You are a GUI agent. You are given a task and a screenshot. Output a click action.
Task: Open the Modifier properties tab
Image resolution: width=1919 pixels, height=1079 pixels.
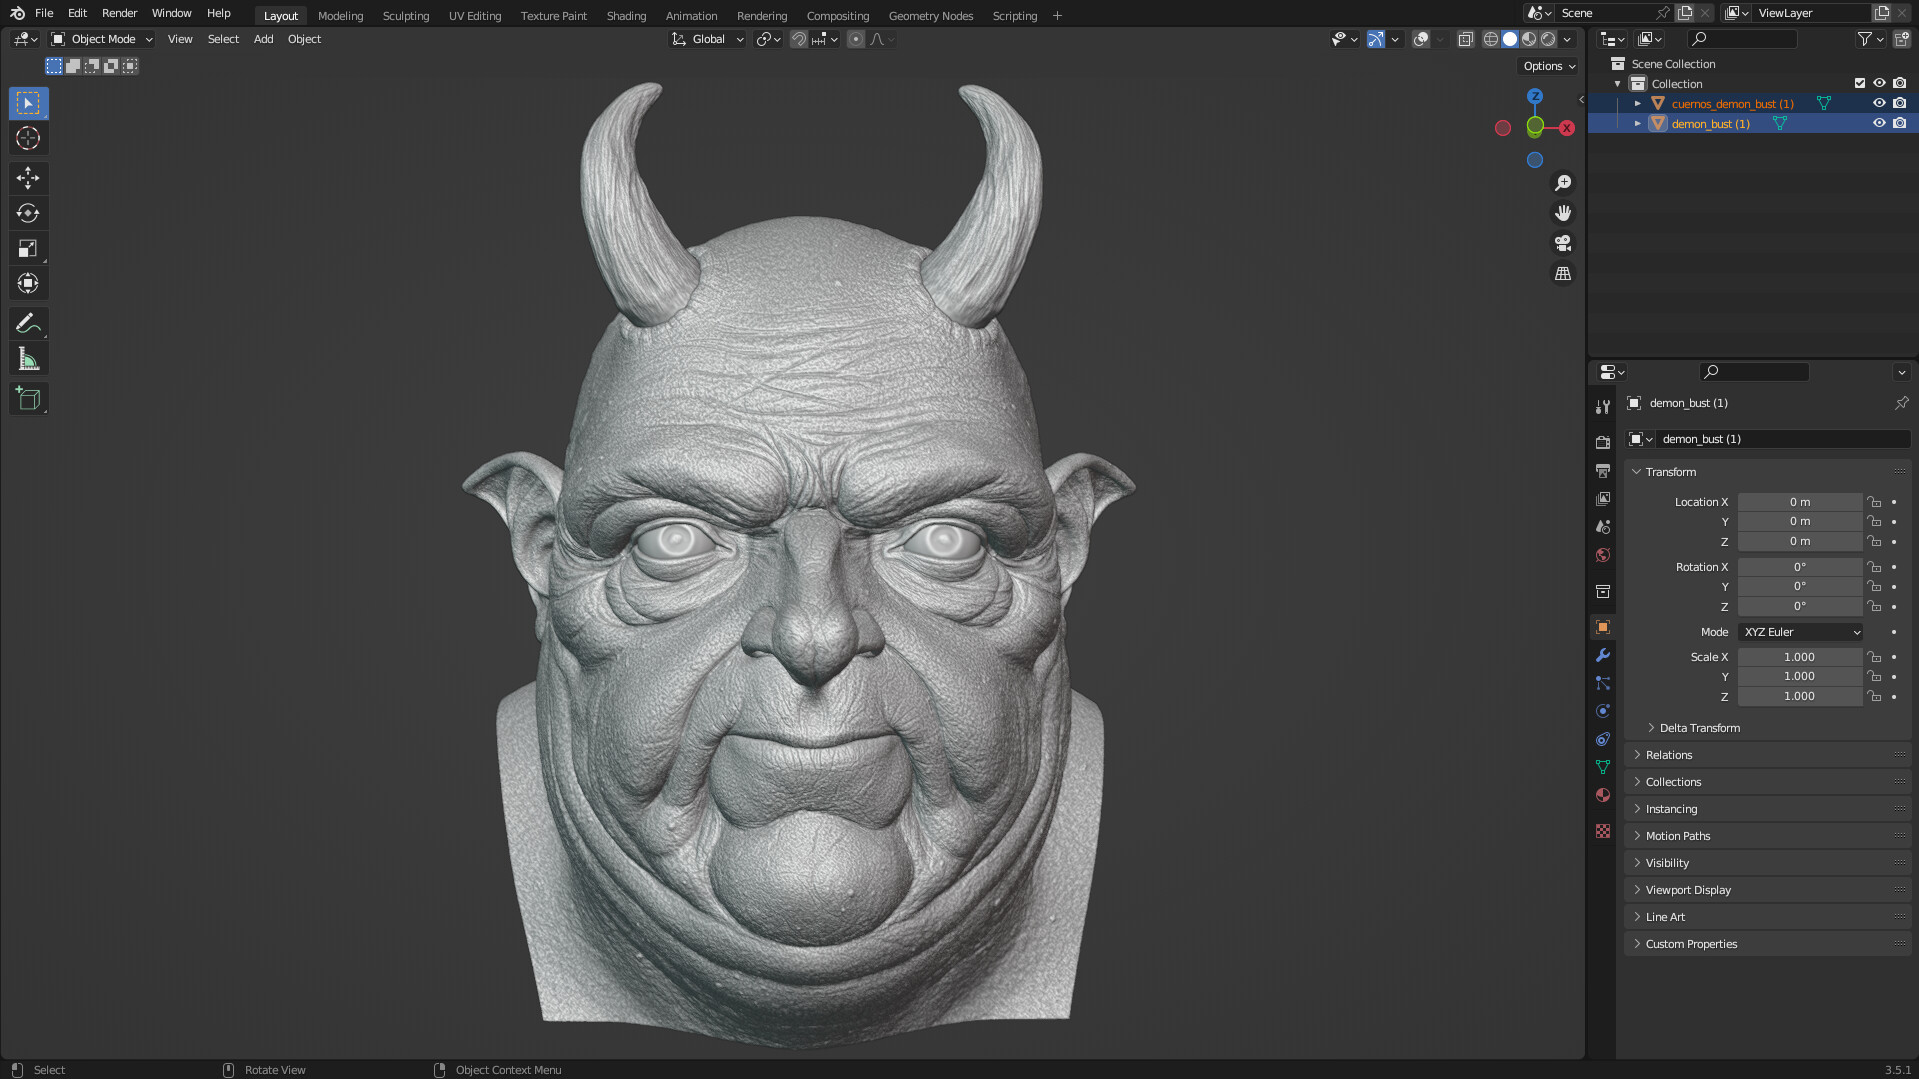pos(1602,655)
